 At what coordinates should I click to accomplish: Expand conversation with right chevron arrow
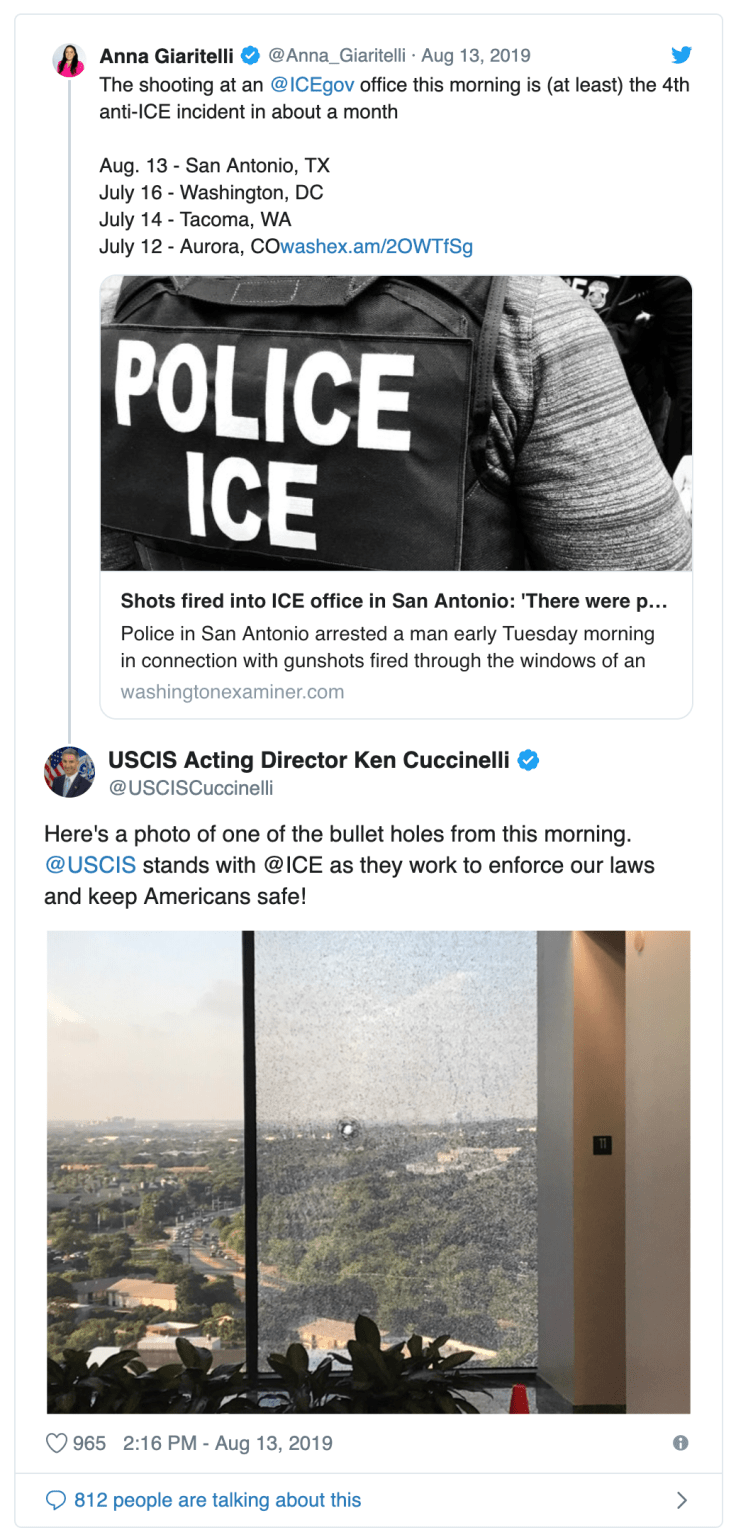coord(682,1500)
